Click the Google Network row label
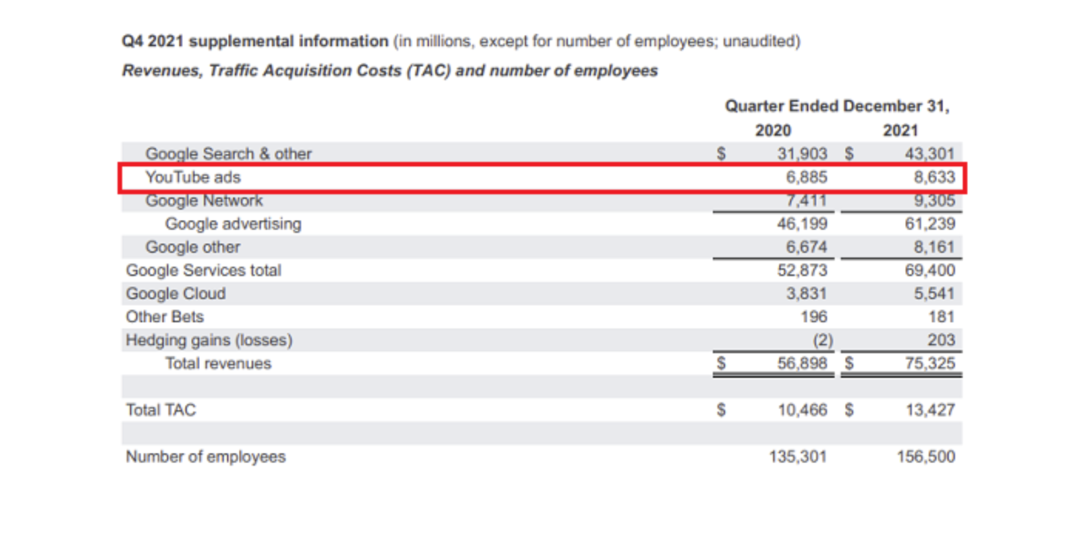The height and width of the screenshot is (540, 1080). coord(204,201)
